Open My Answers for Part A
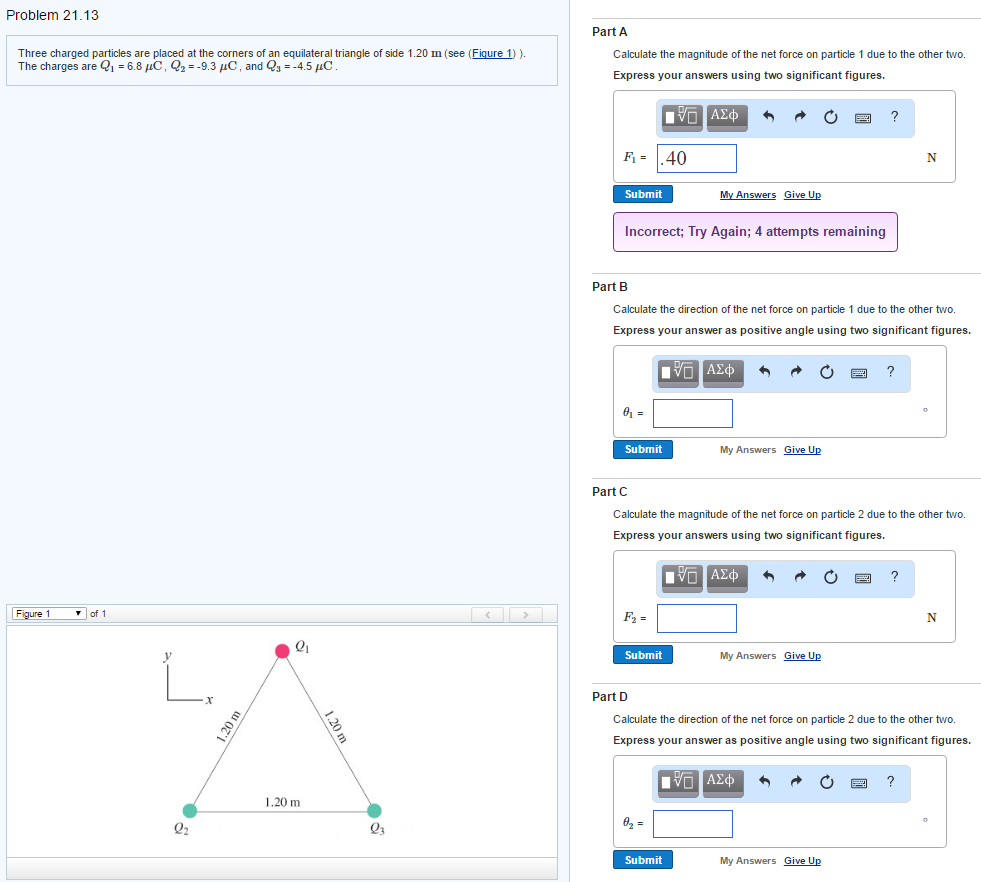The width and height of the screenshot is (981, 882). 747,194
